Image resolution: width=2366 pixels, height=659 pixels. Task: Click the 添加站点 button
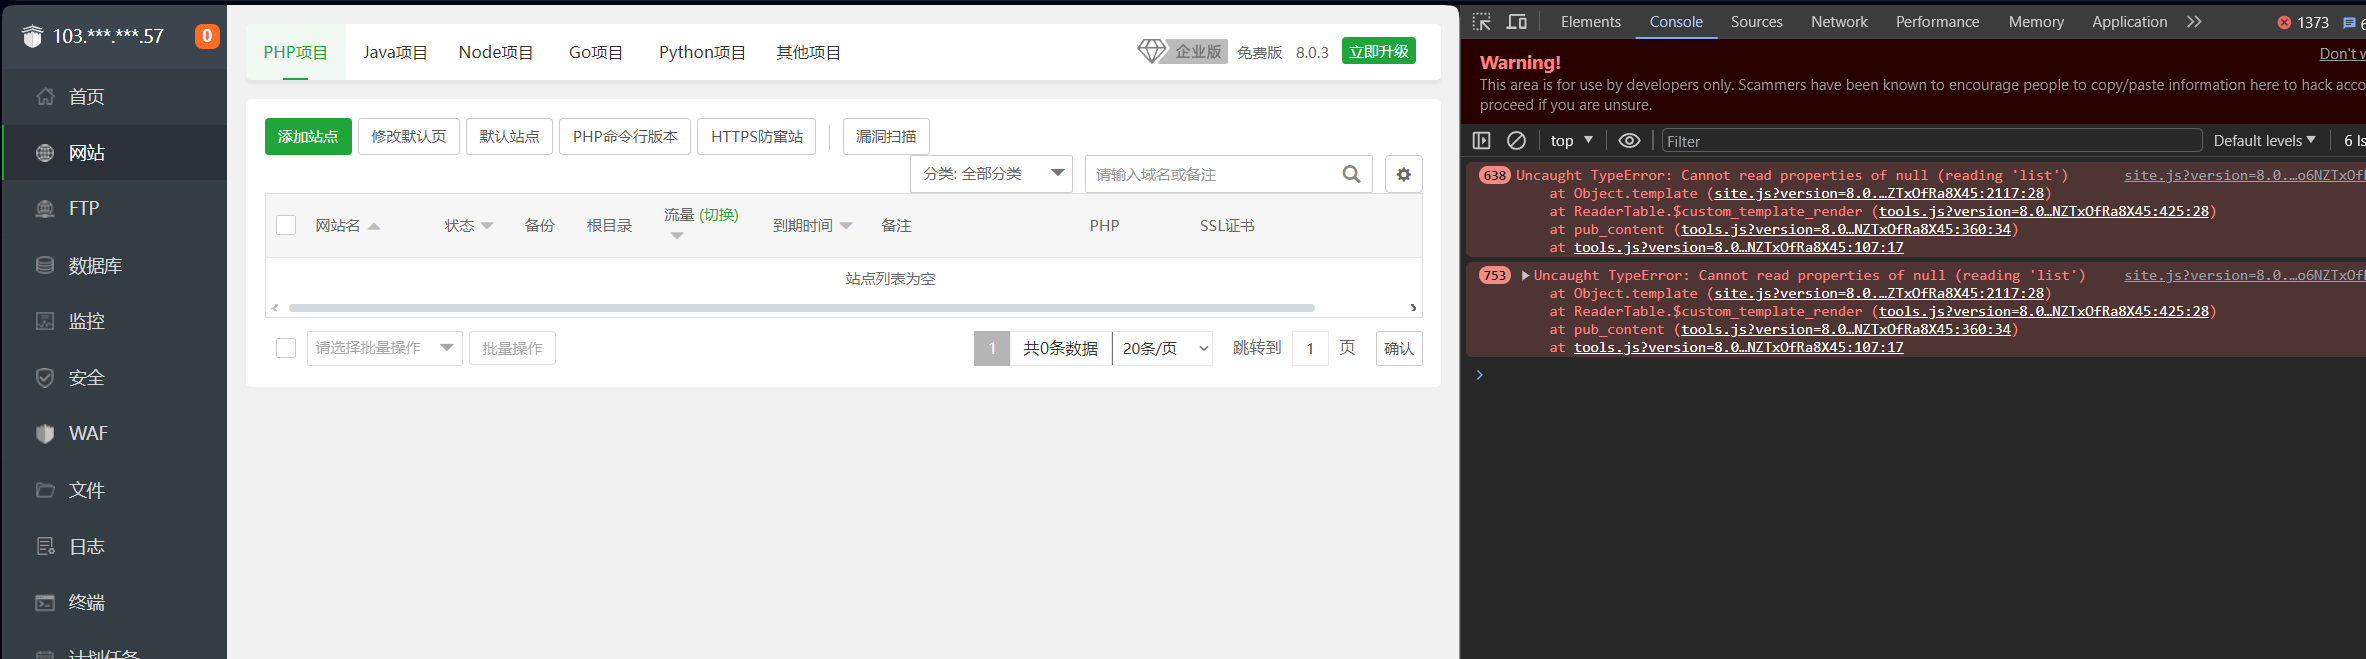click(x=308, y=136)
